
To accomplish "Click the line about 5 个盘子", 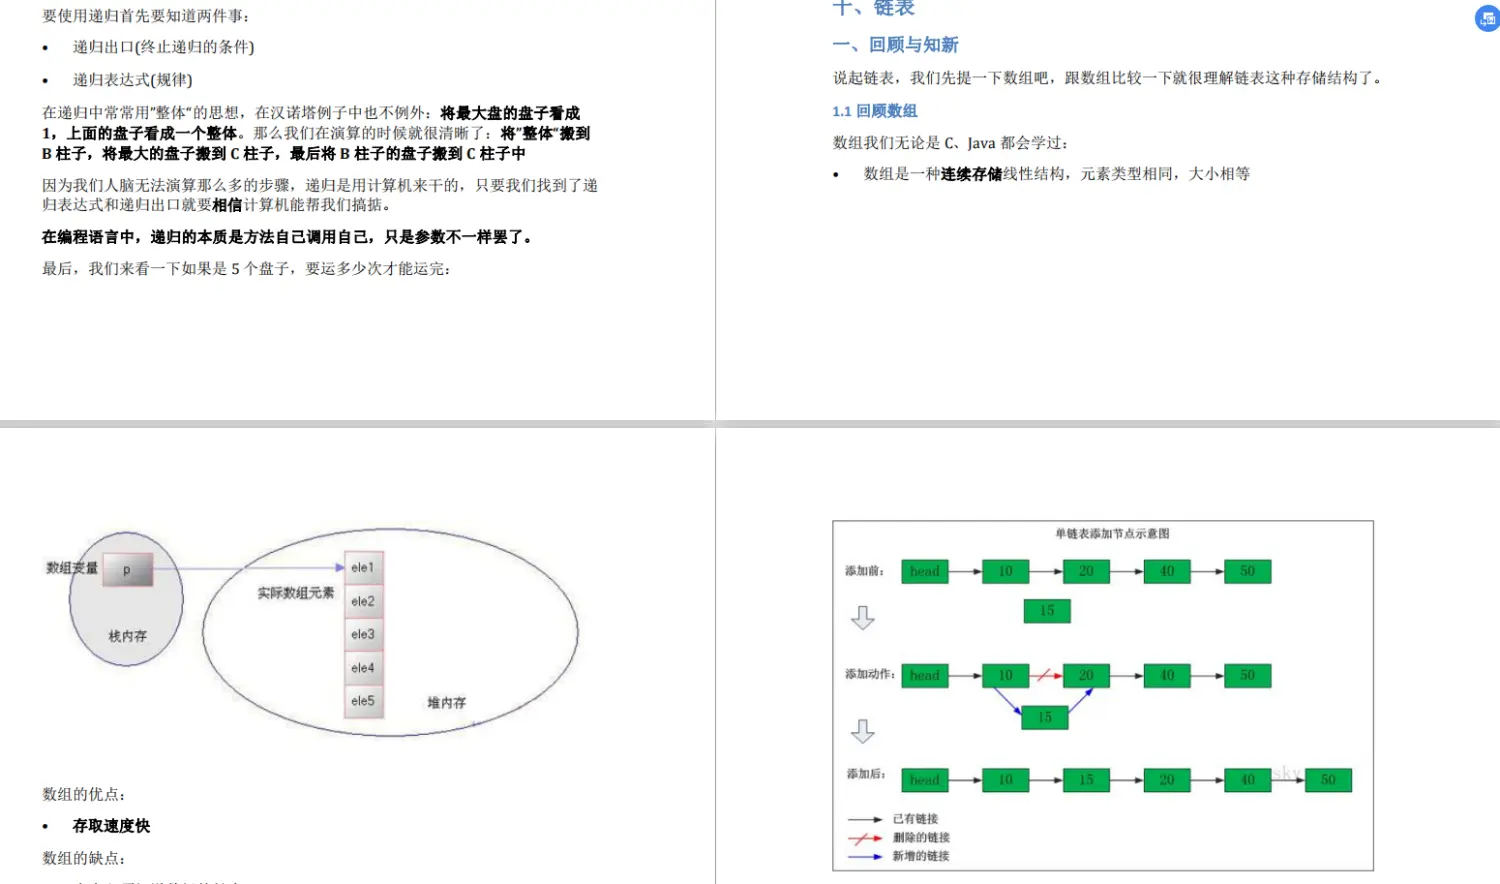I will 246,269.
